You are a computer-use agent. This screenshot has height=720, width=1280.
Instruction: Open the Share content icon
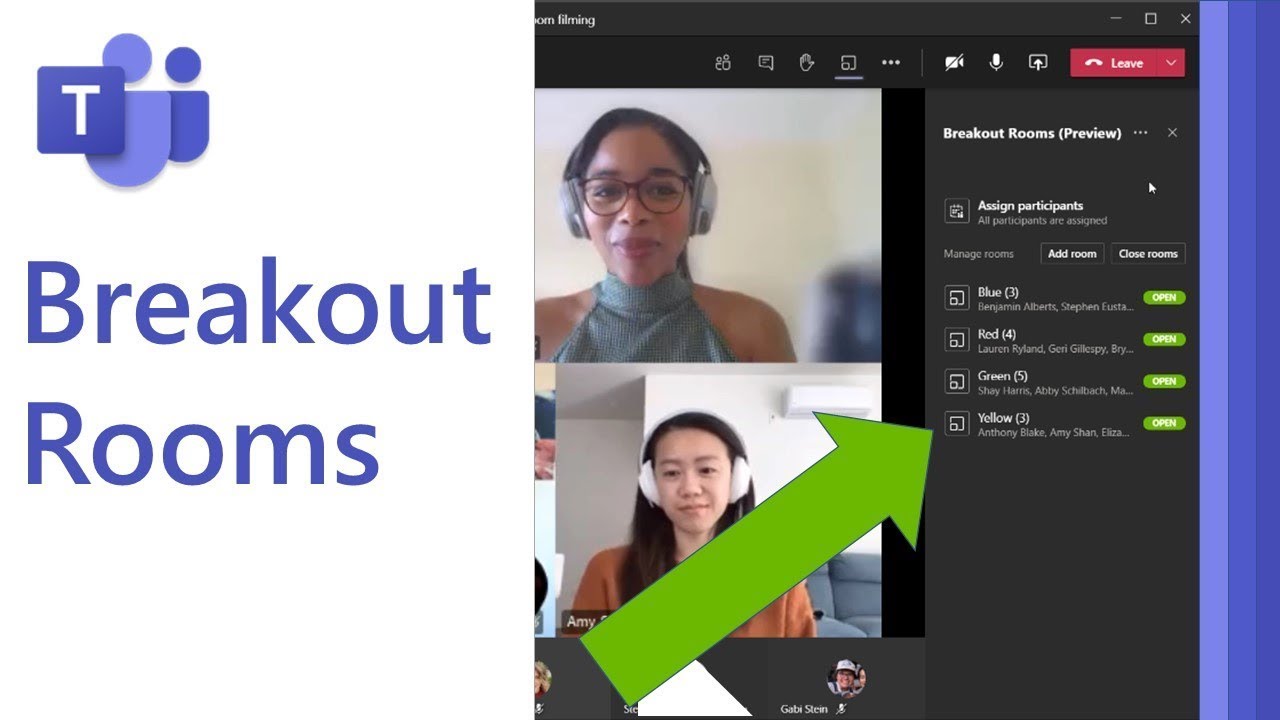[x=1038, y=63]
